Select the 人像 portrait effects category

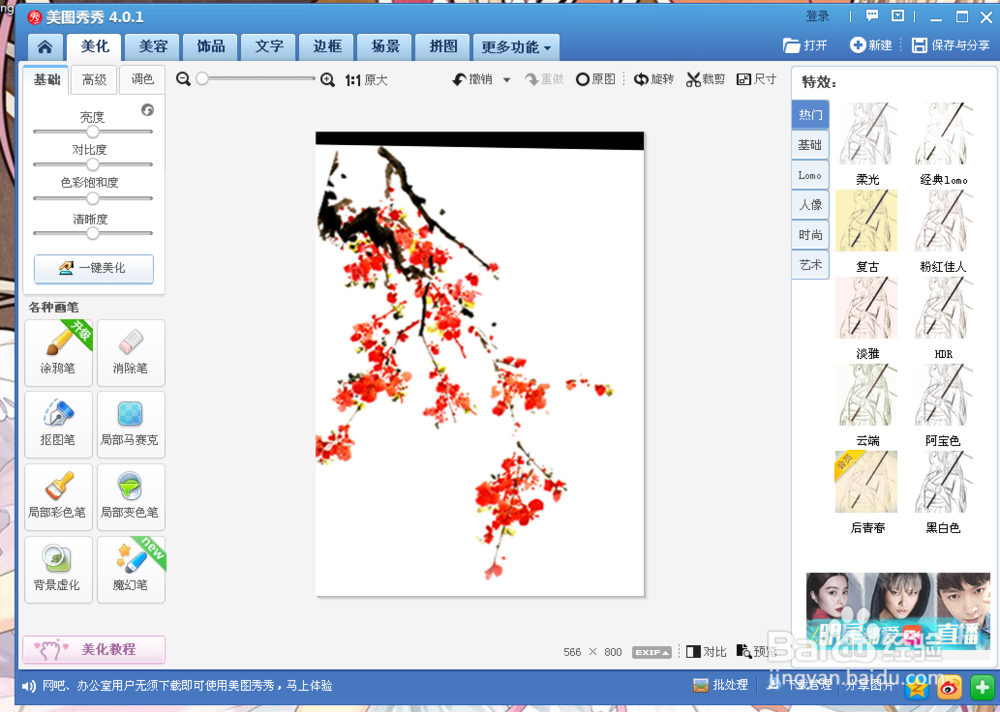tap(811, 205)
